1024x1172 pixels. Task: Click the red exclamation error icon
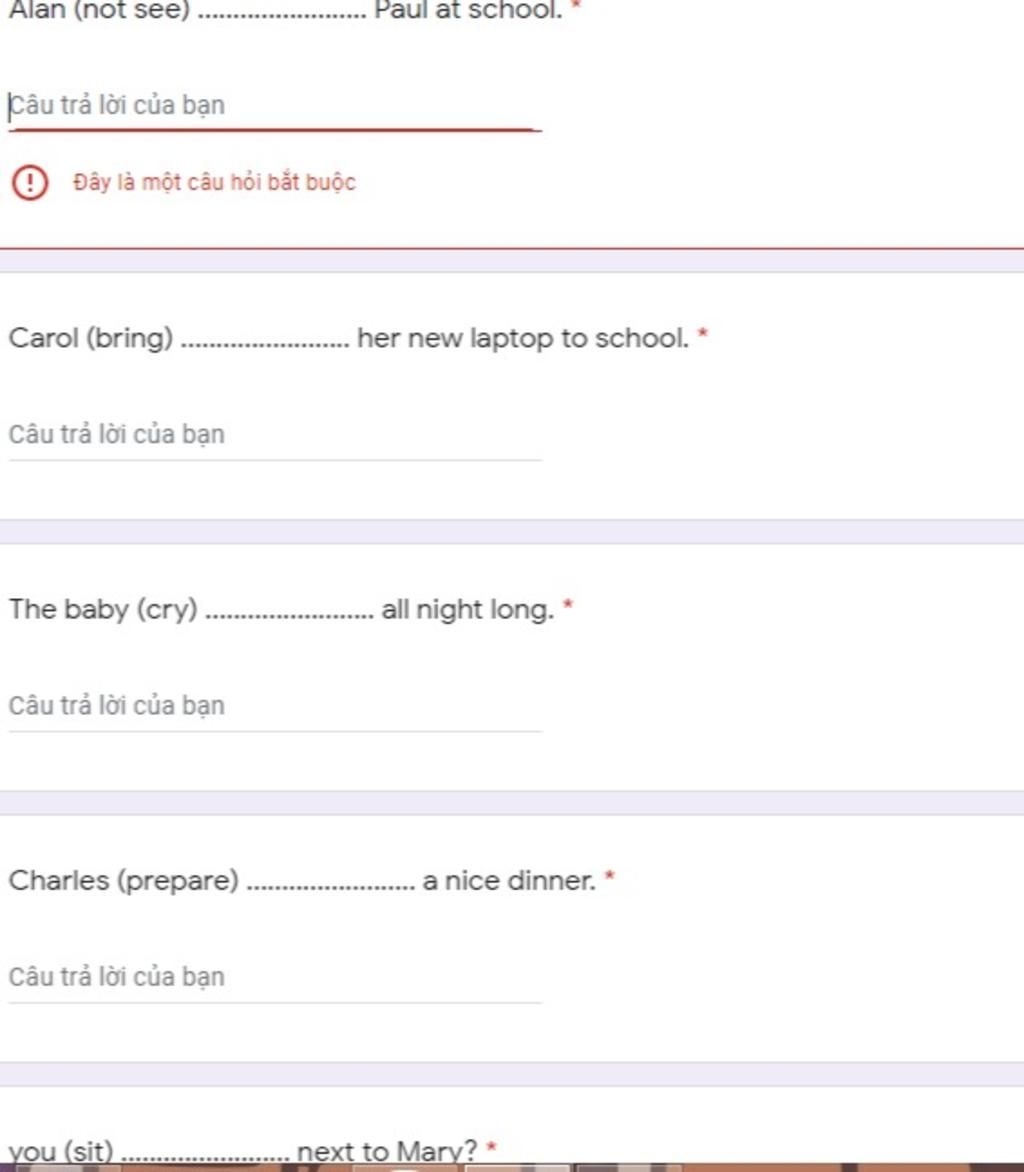tap(30, 183)
